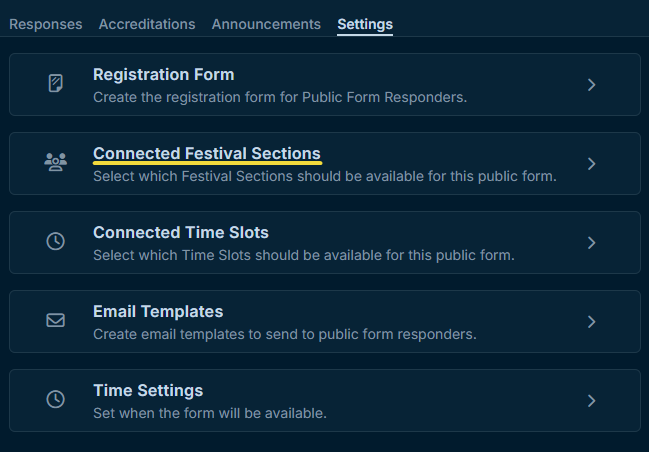Viewport: 649px width, 452px height.
Task: Click the Connected Festival Sections people icon
Action: pyautogui.click(x=56, y=163)
